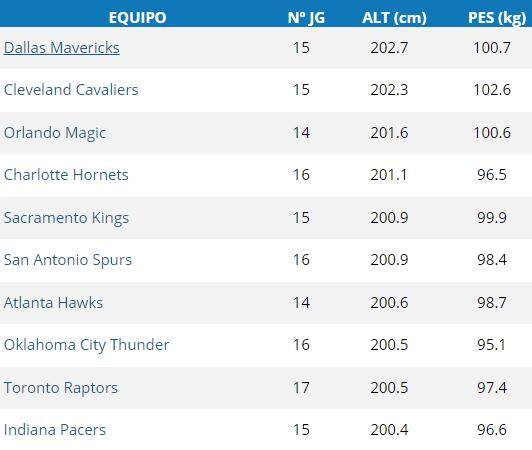Open the Orlando Magic team link
532x450 pixels.
click(x=55, y=133)
